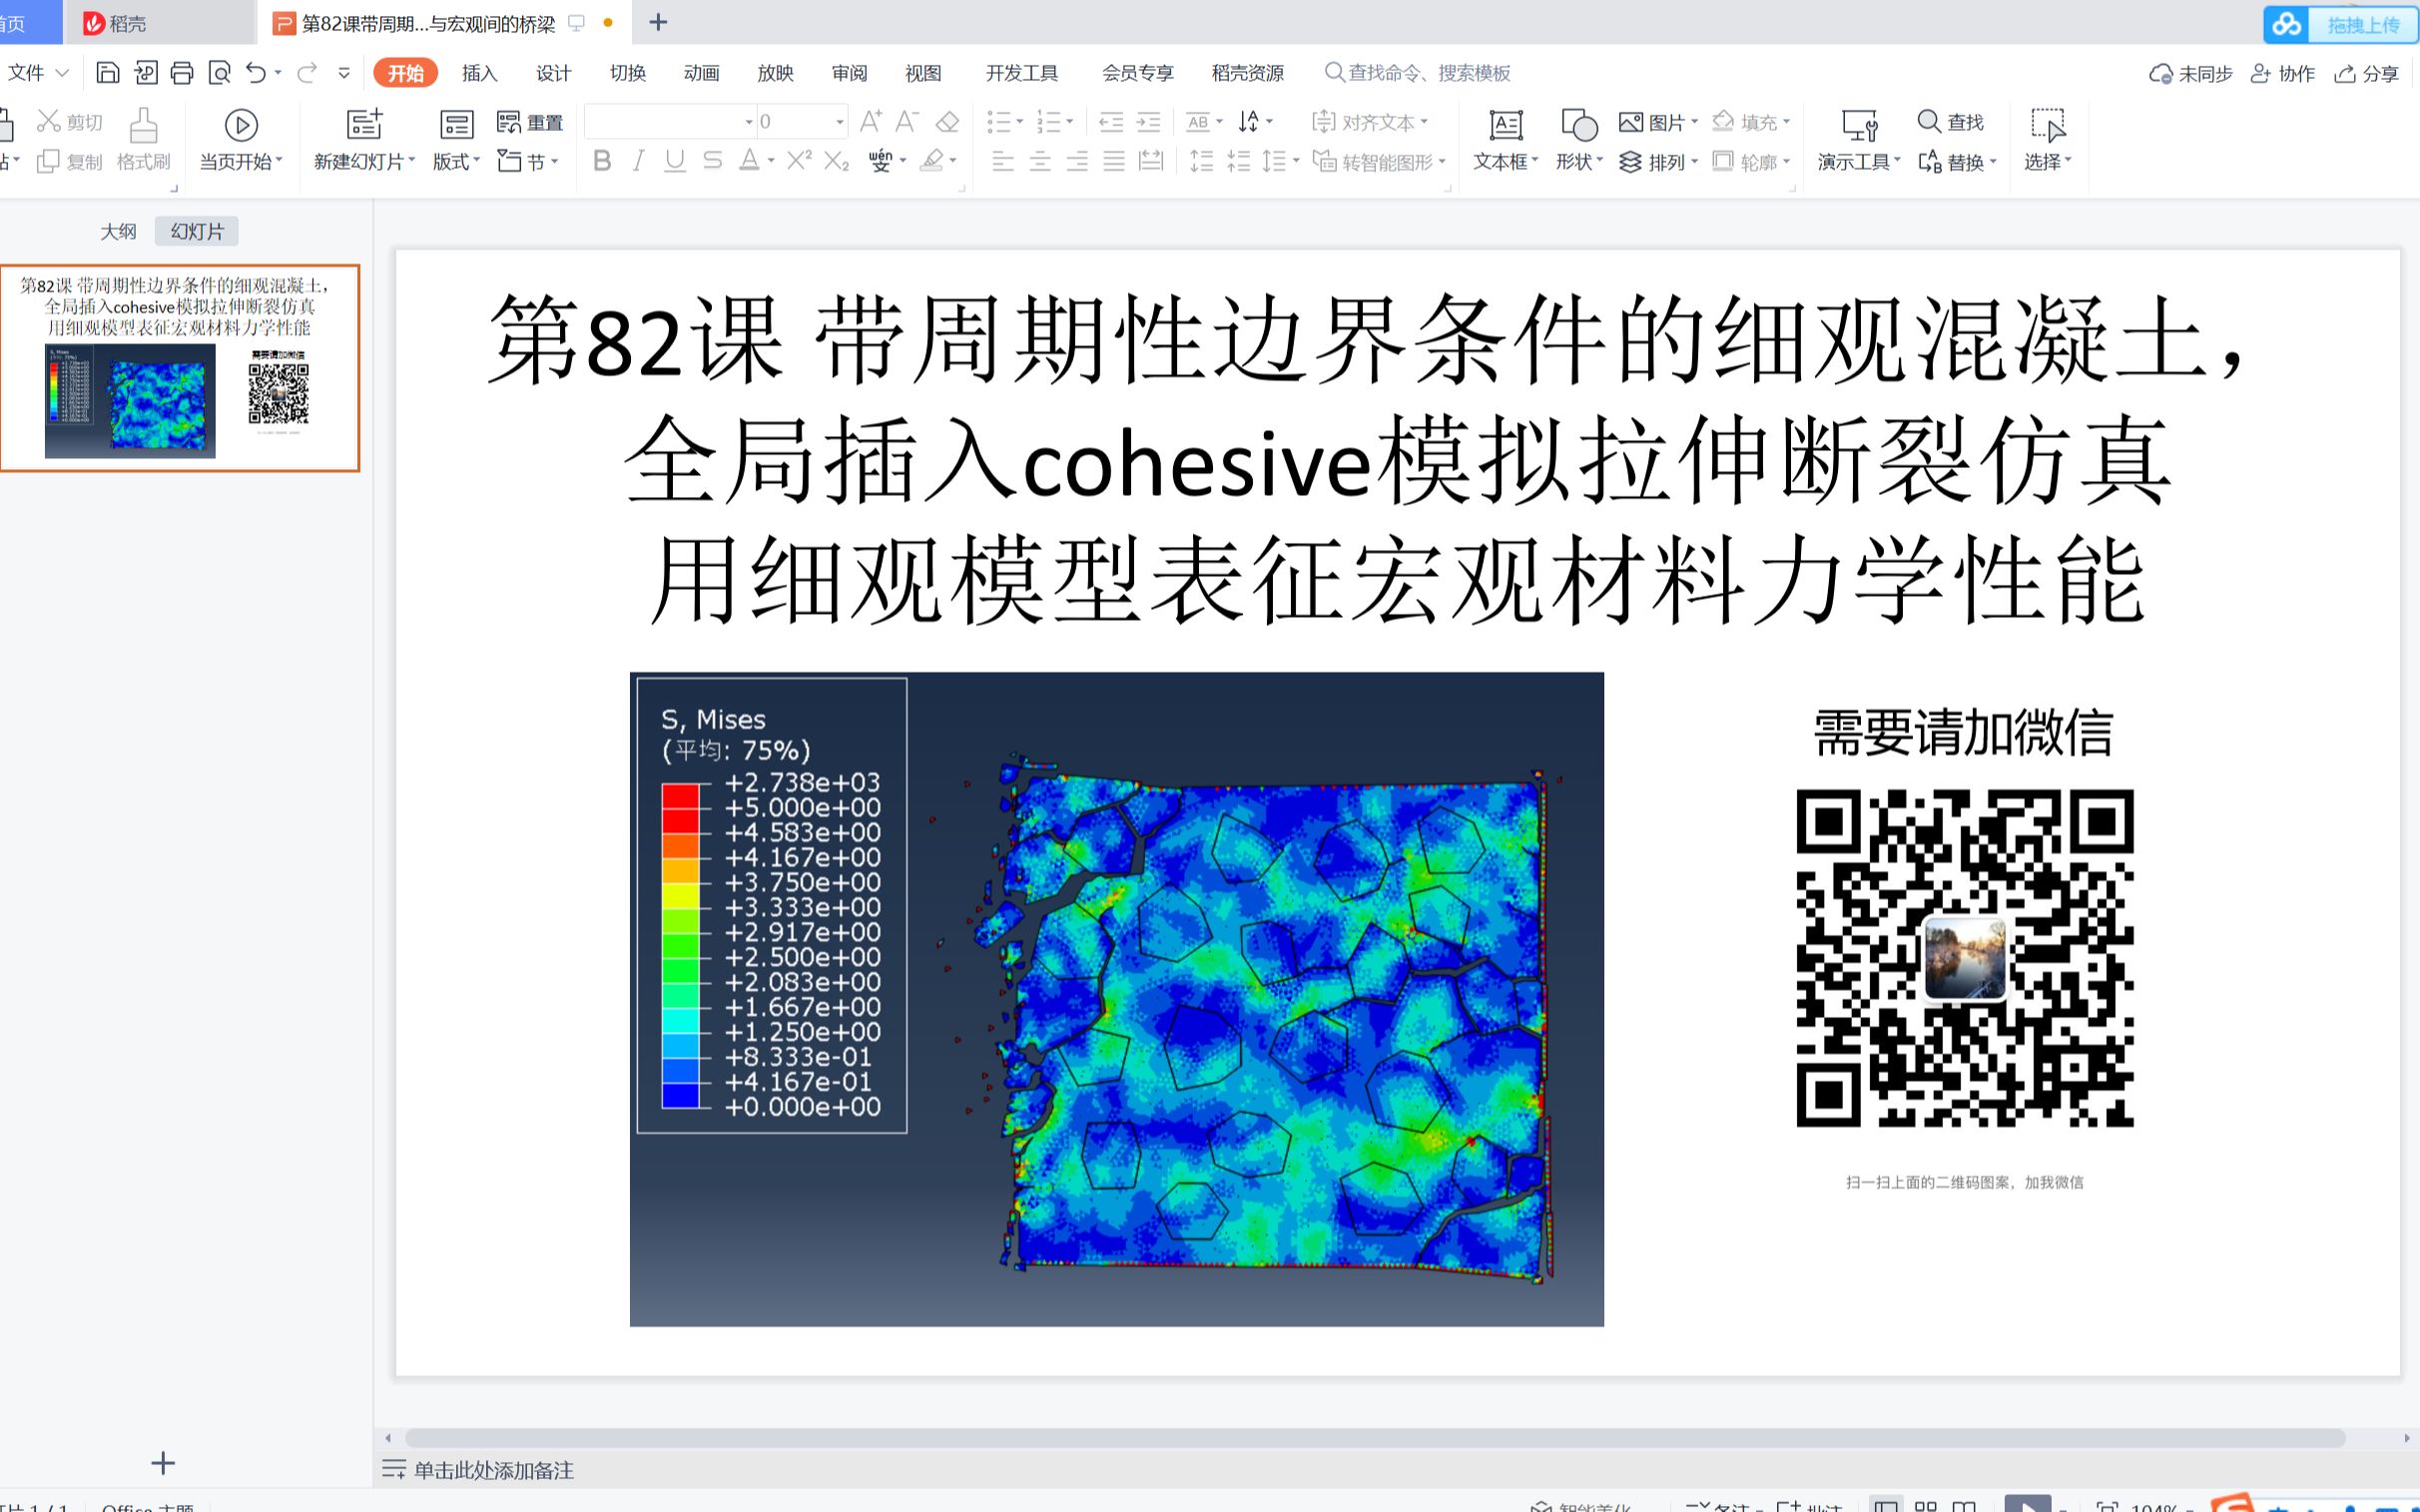Image resolution: width=2420 pixels, height=1512 pixels.
Task: Click the Reset (重置) button
Action: pos(530,122)
